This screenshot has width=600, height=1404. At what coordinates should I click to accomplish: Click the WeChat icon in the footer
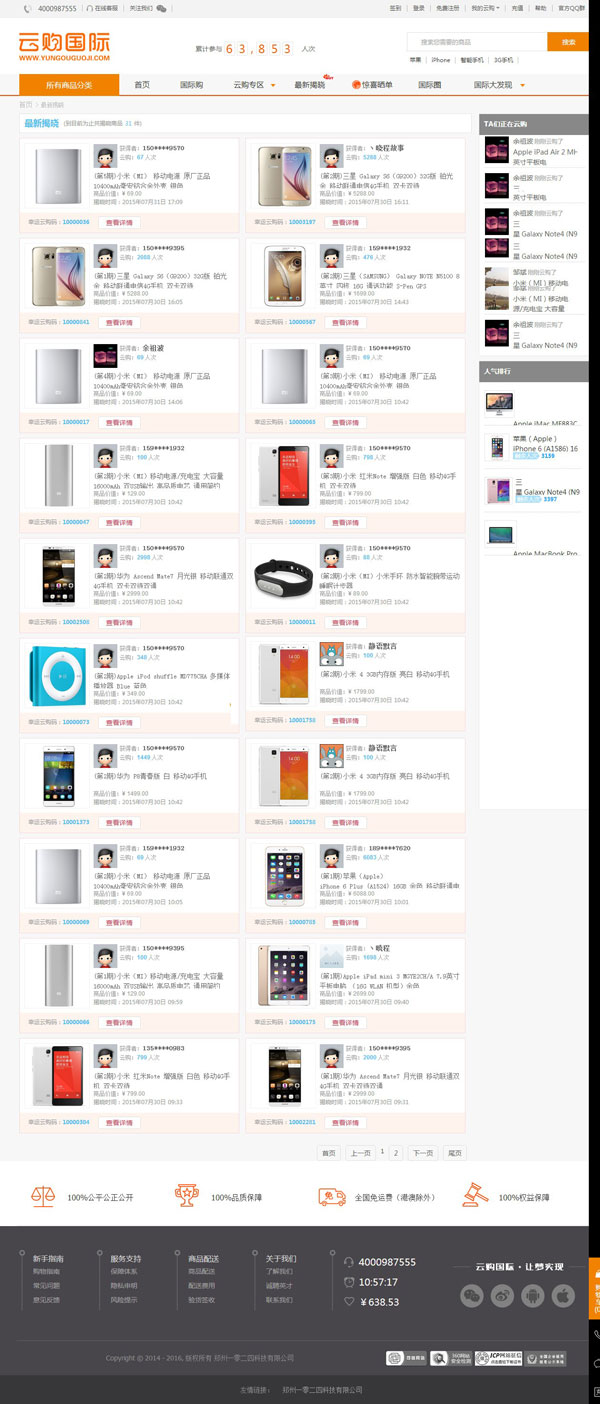[x=471, y=1296]
